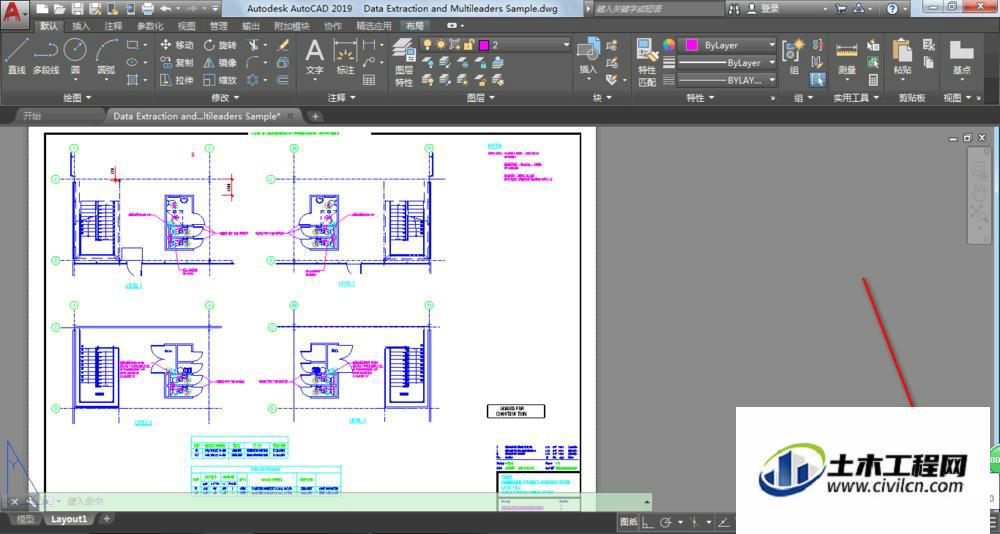Click the magenta layer color swatch

click(x=484, y=45)
